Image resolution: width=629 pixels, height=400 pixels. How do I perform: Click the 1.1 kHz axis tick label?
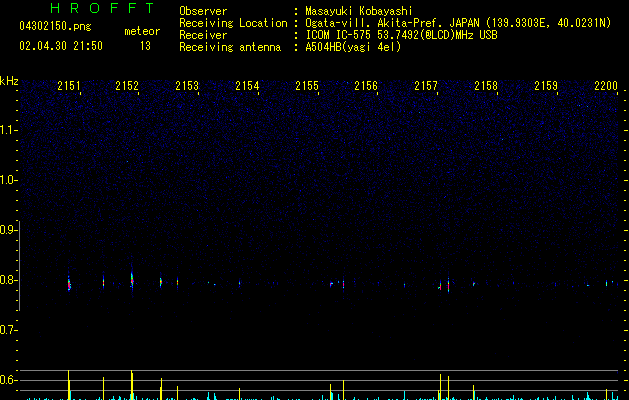tap(8, 130)
